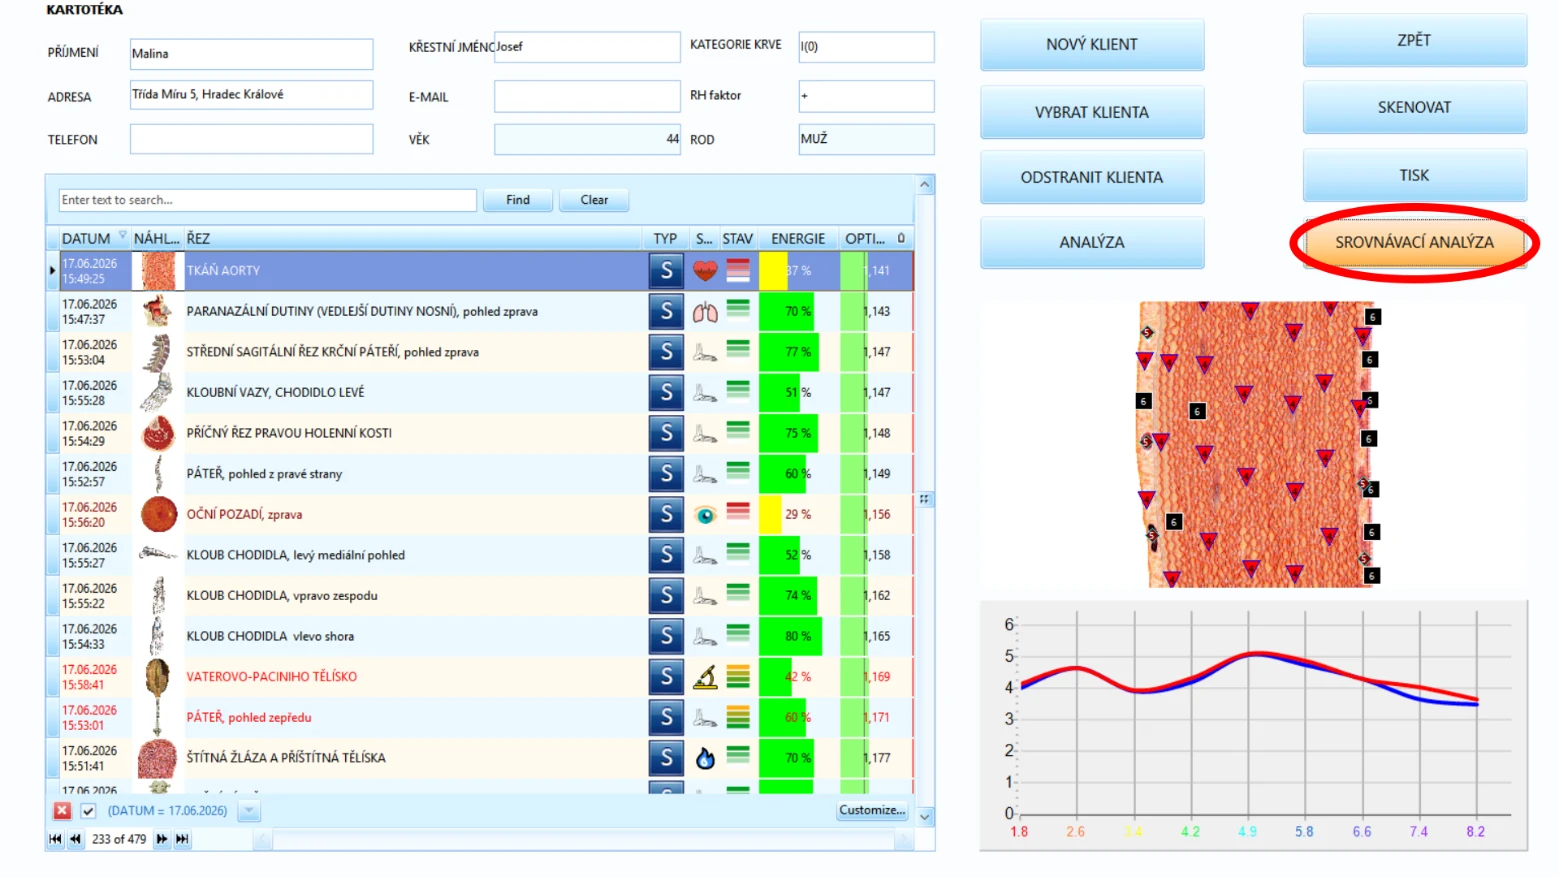The image size is (1559, 877).
Task: Click the scroll up arrow of the list
Action: click(925, 185)
